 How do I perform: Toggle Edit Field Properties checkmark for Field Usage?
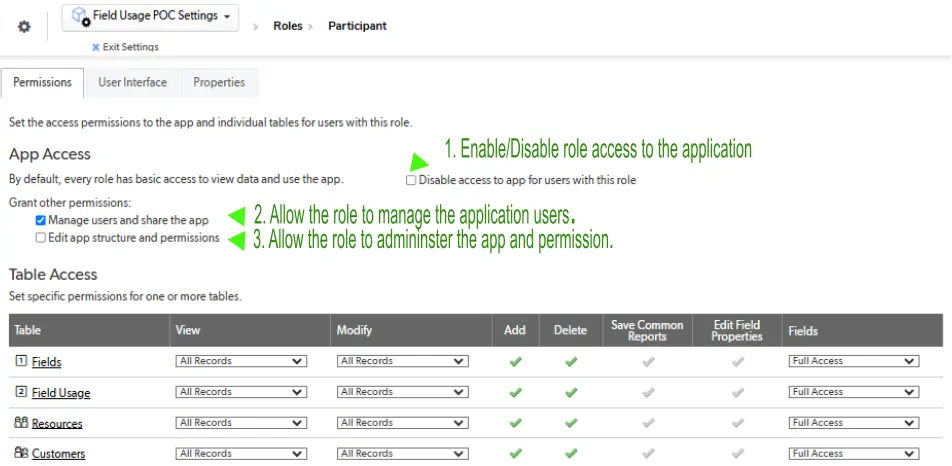coord(737,393)
